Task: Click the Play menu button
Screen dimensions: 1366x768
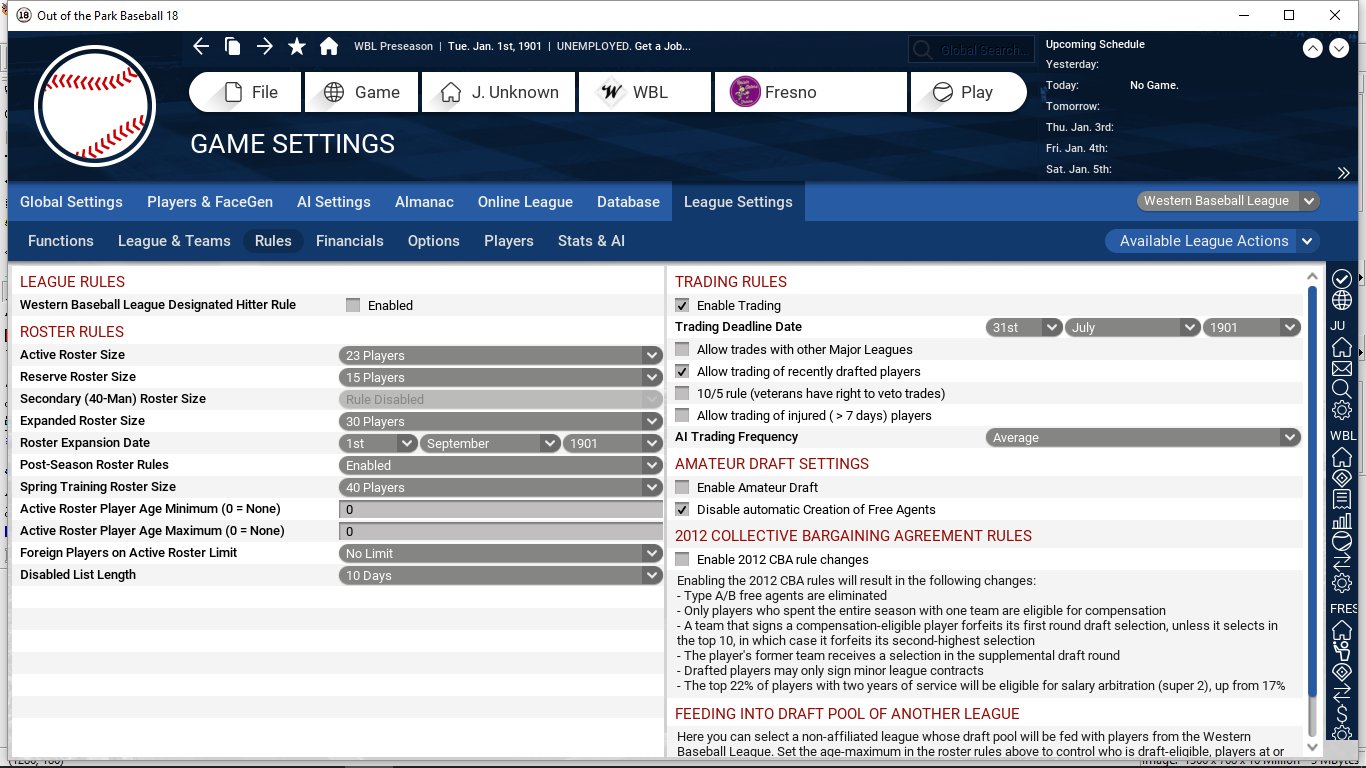Action: tap(967, 92)
